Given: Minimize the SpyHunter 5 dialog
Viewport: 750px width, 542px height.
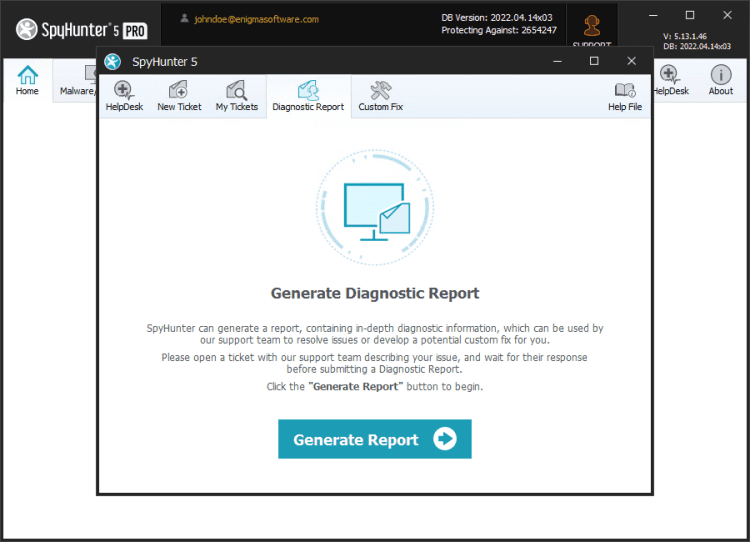Looking at the screenshot, I should [557, 61].
